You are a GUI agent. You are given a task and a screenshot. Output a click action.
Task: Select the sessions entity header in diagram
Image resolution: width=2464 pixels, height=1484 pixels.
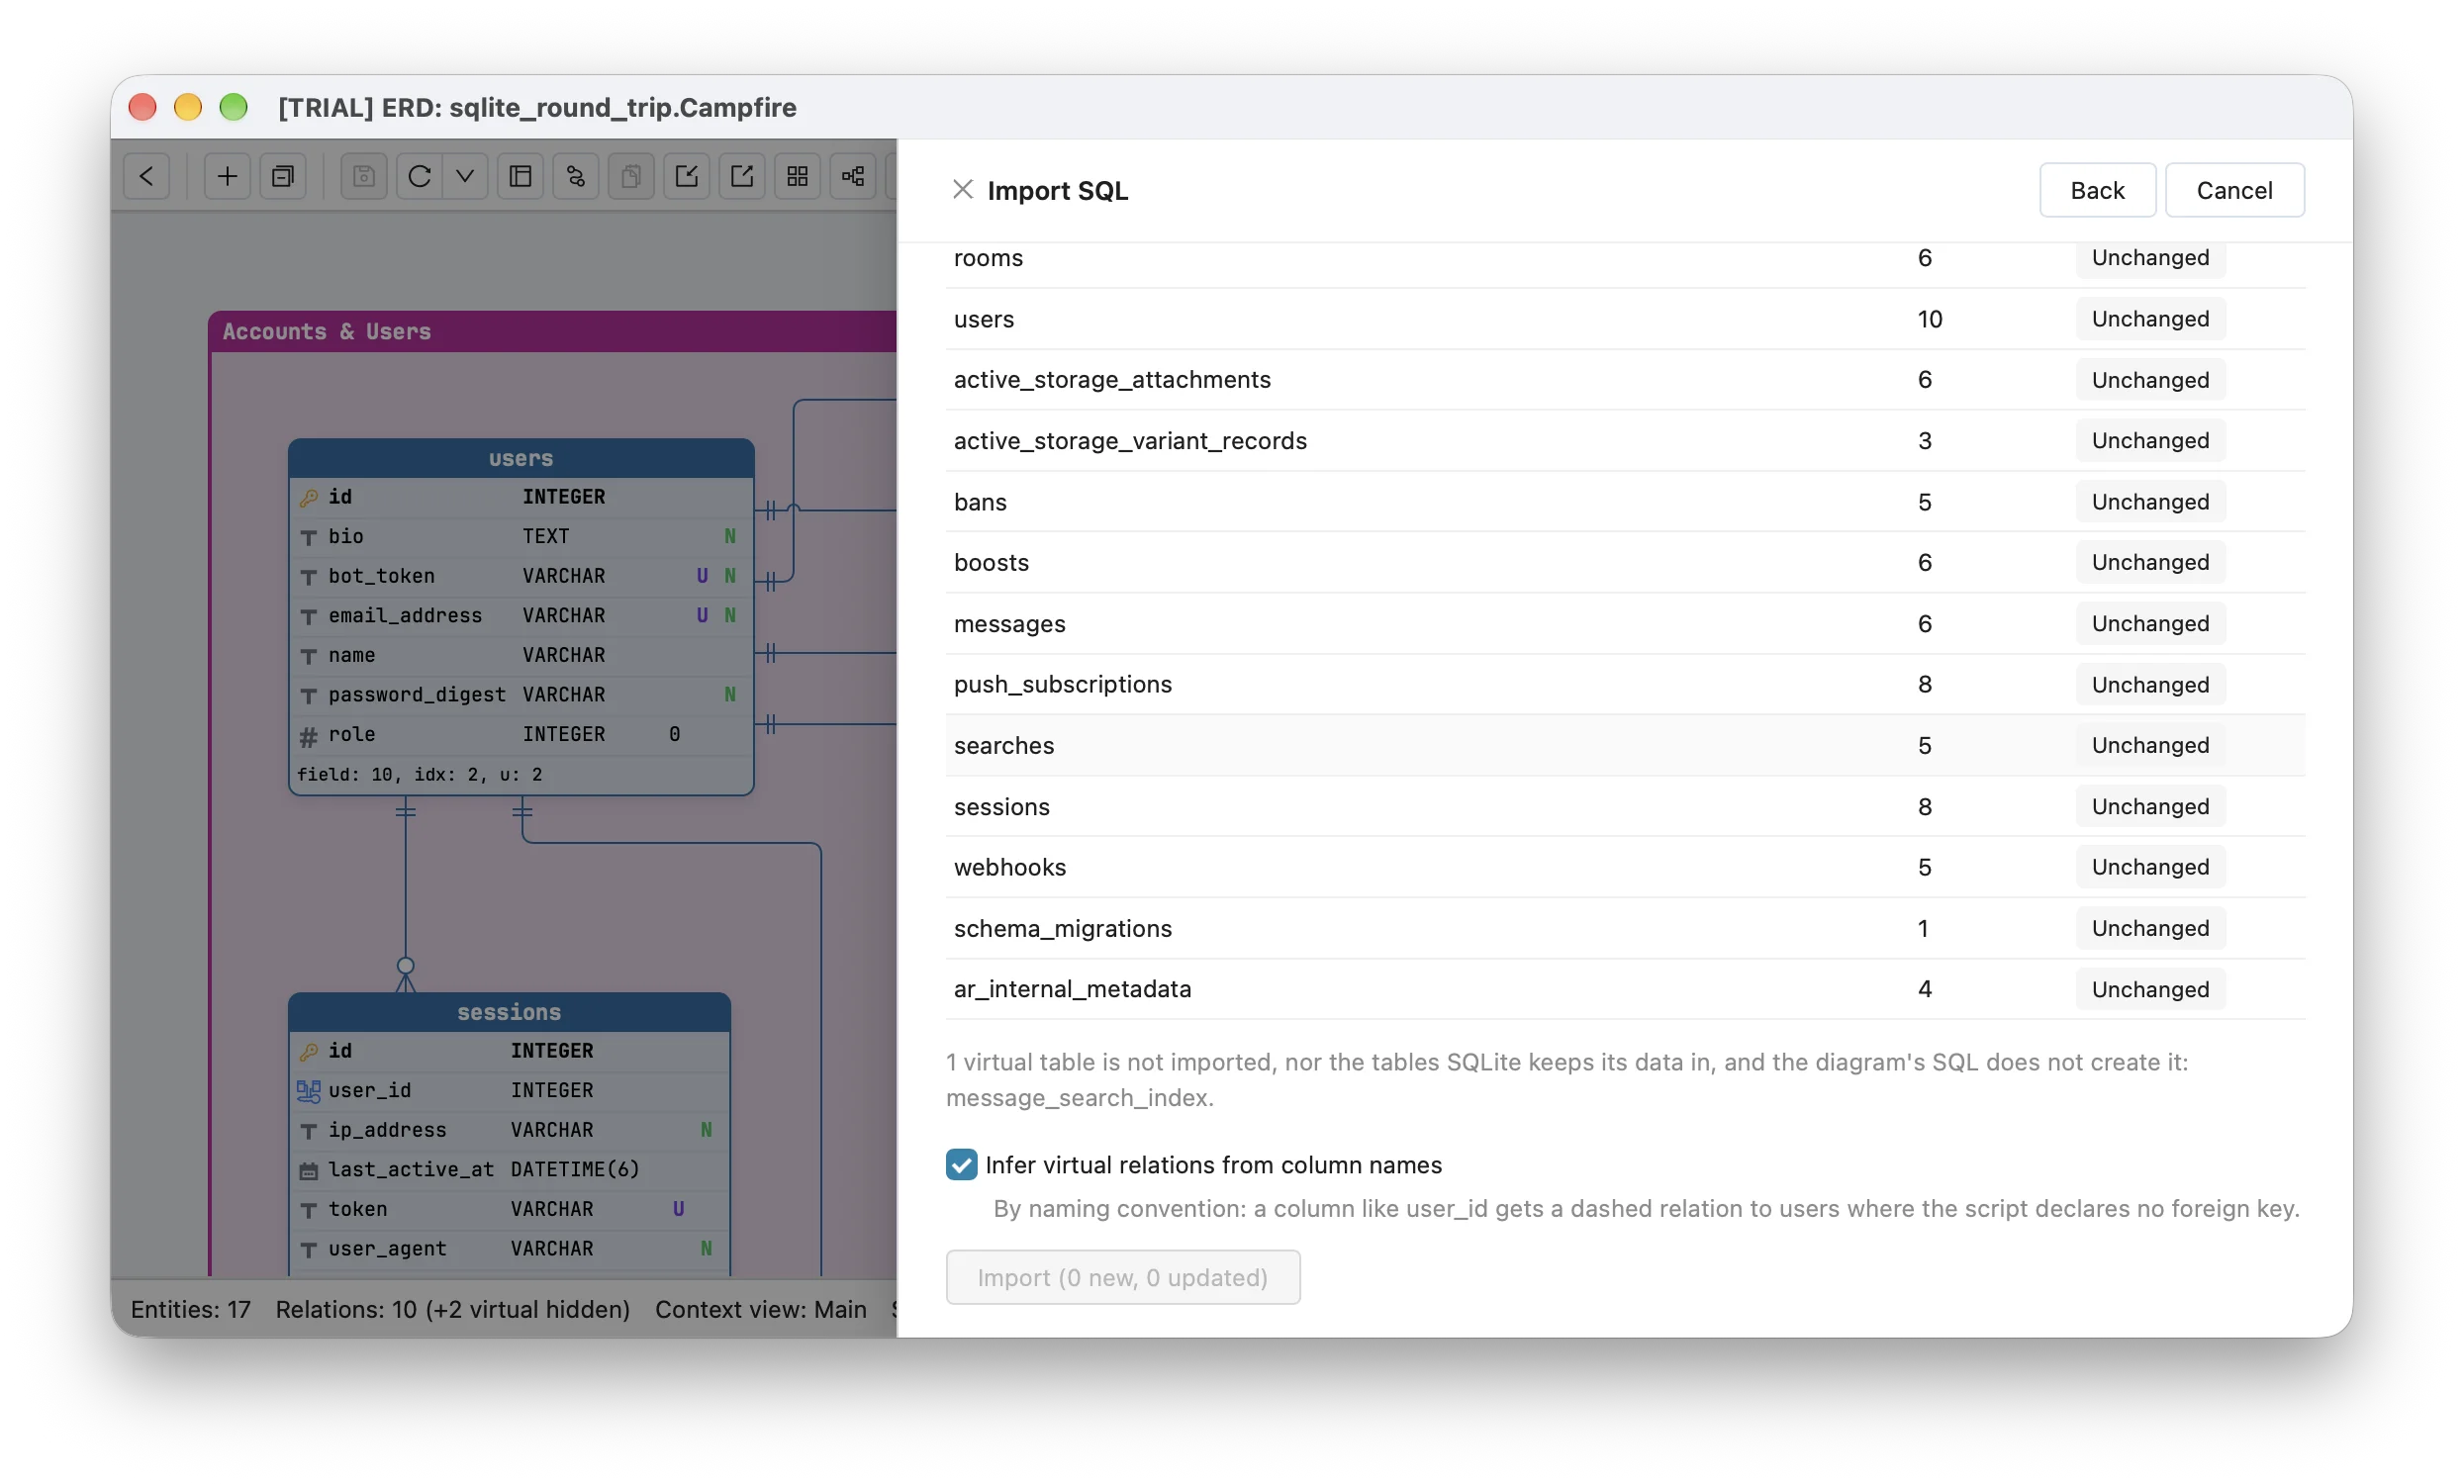(509, 1012)
